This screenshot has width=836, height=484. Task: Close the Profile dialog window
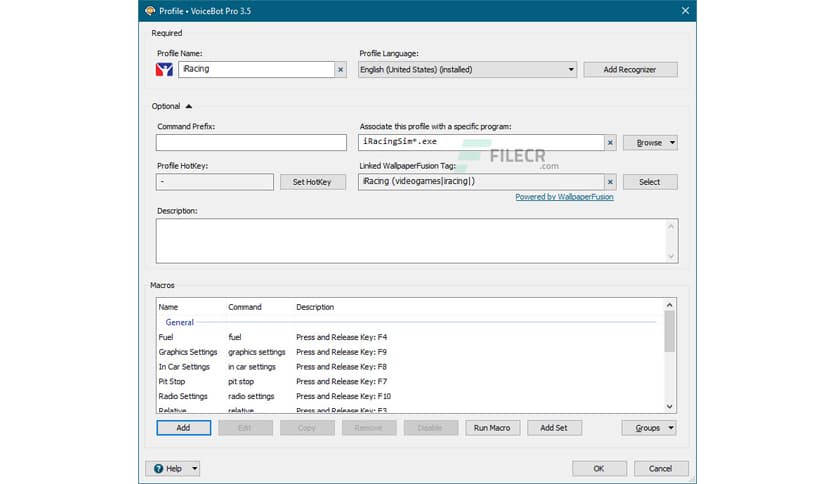coord(685,11)
